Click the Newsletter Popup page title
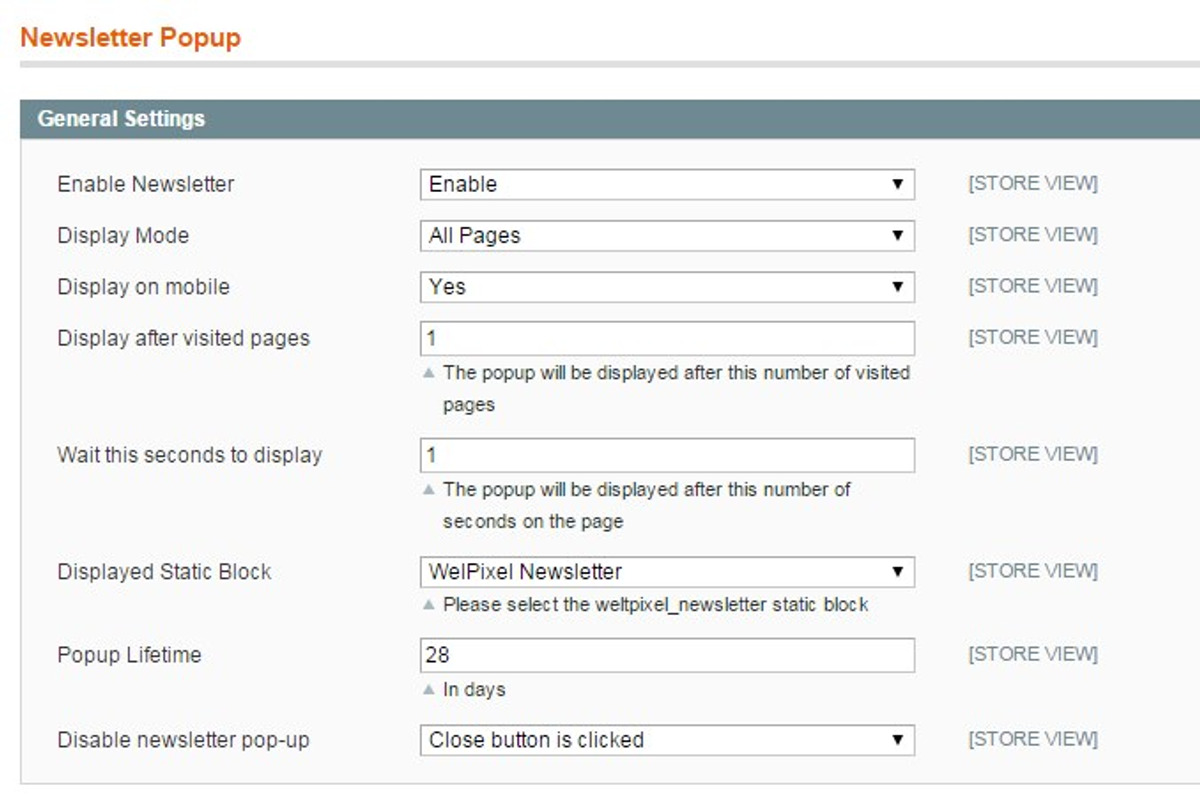The width and height of the screenshot is (1200, 800). [x=131, y=38]
